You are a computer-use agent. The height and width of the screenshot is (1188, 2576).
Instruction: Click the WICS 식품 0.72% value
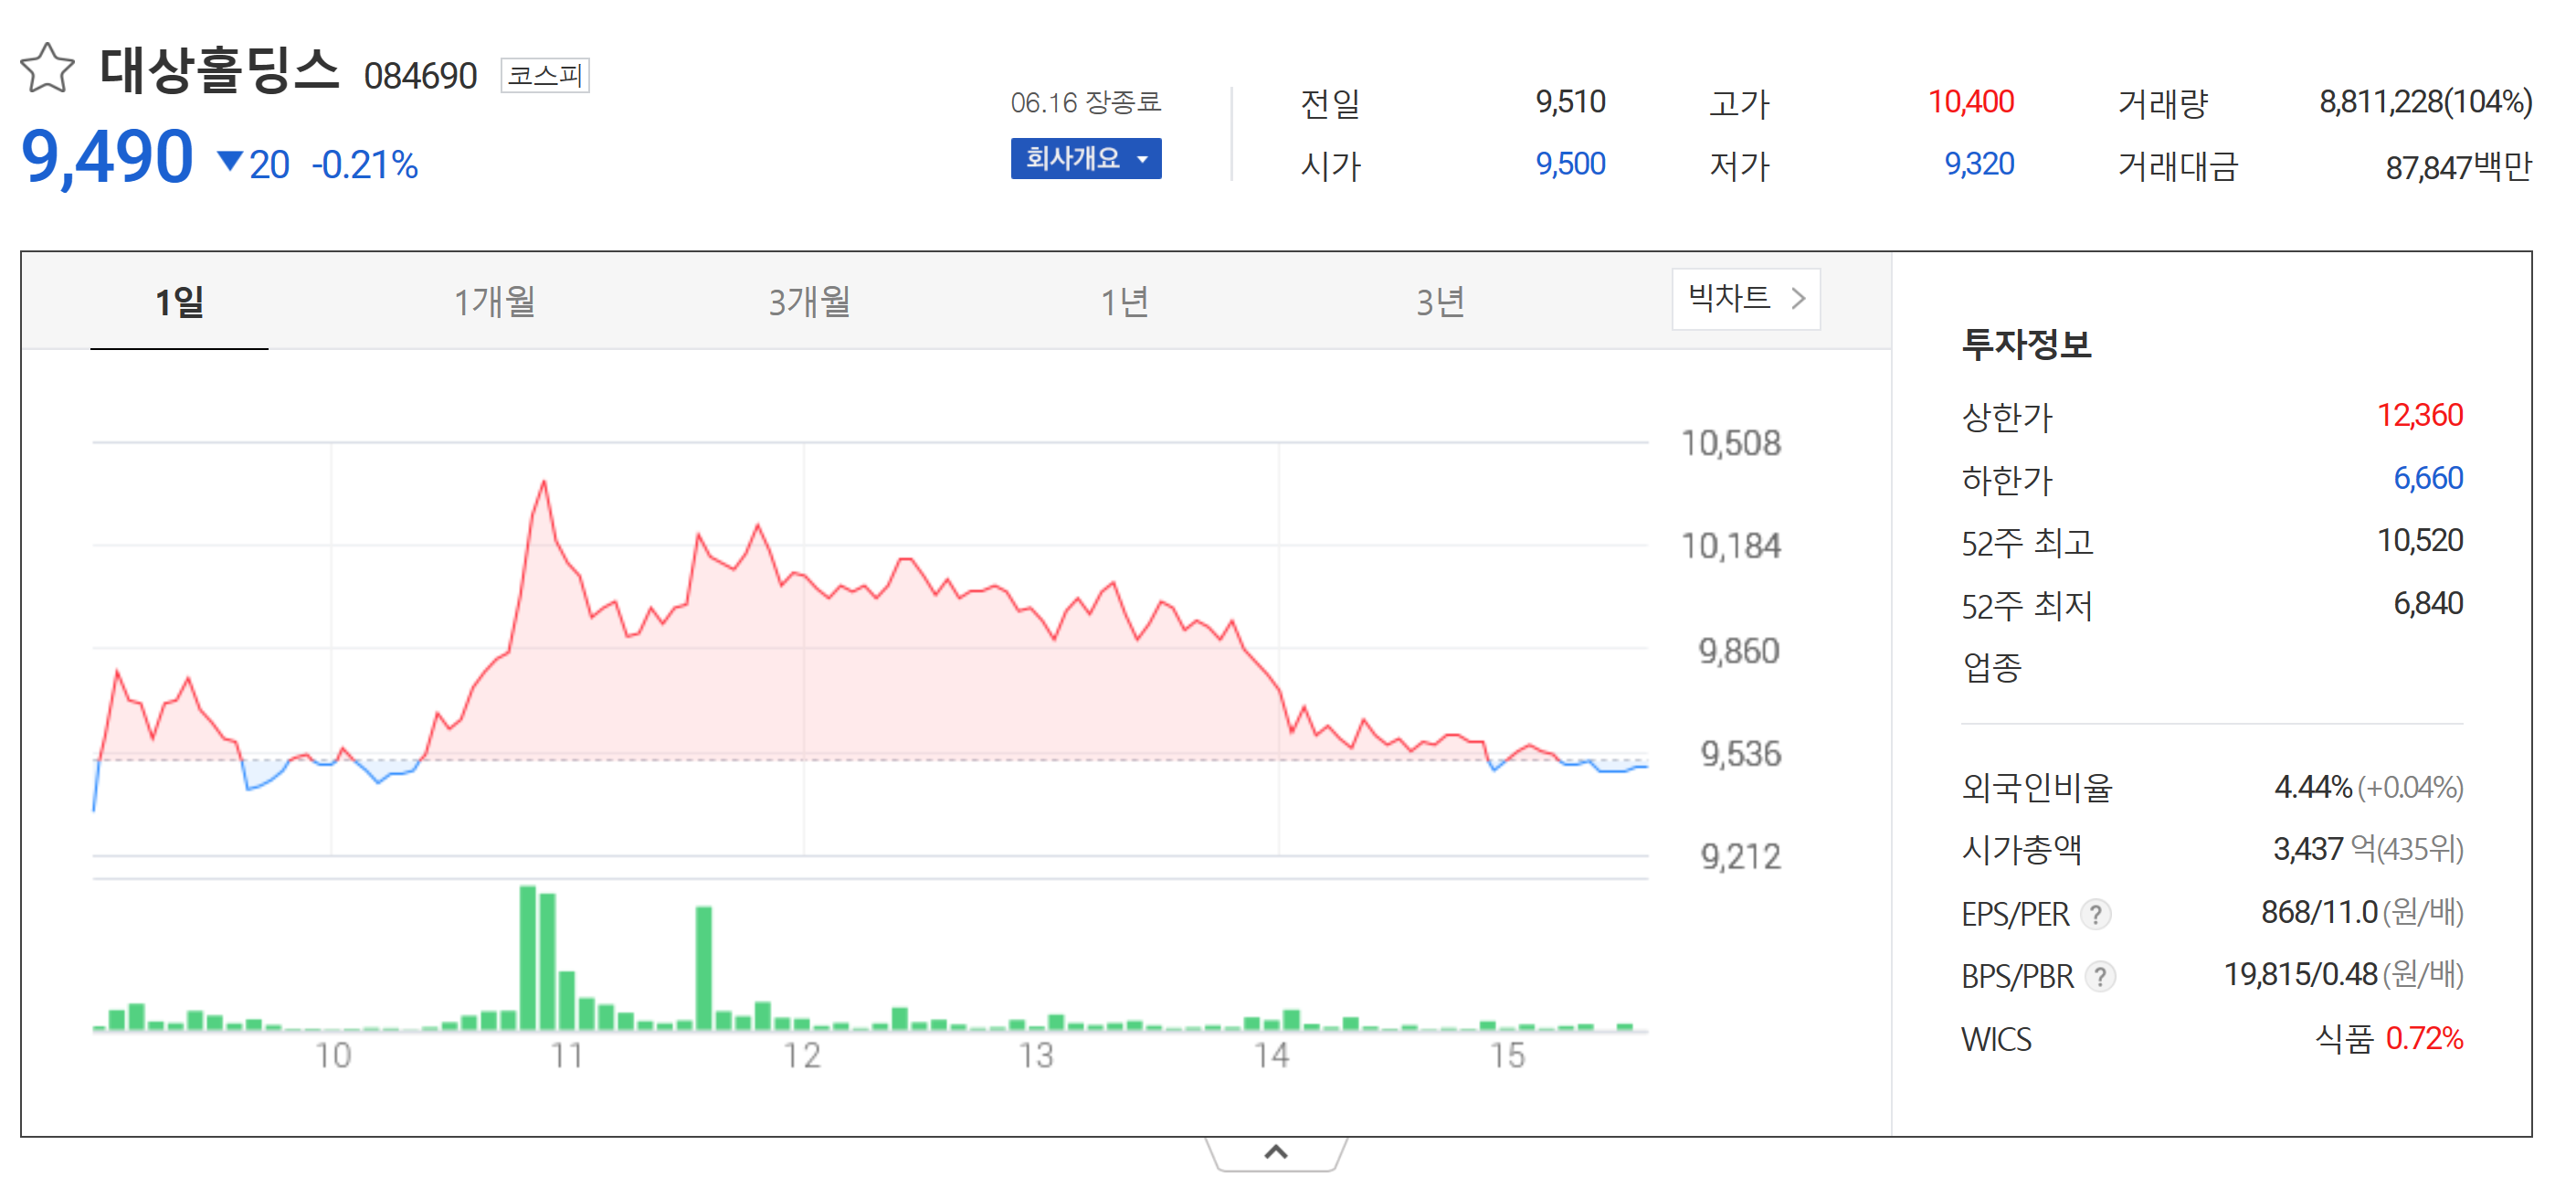2389,1038
